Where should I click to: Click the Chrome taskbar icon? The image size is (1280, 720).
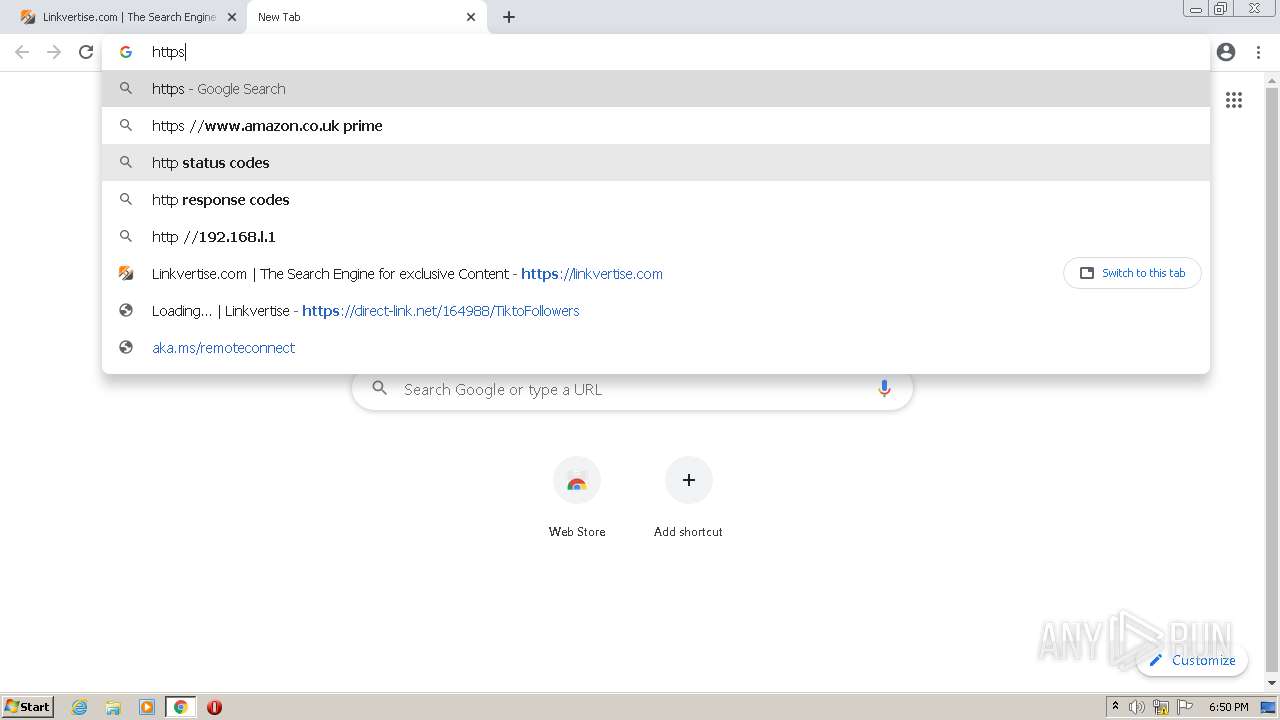[181, 707]
